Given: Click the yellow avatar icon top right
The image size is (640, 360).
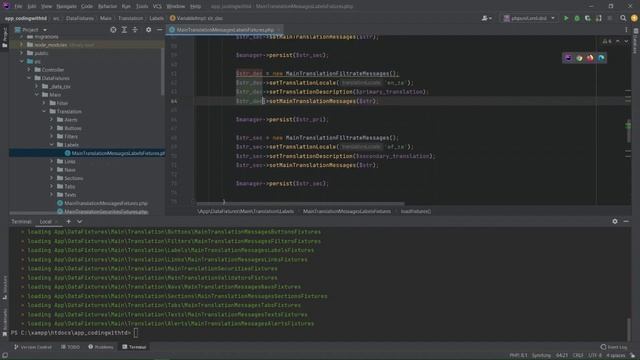Looking at the screenshot, I should tap(634, 18).
